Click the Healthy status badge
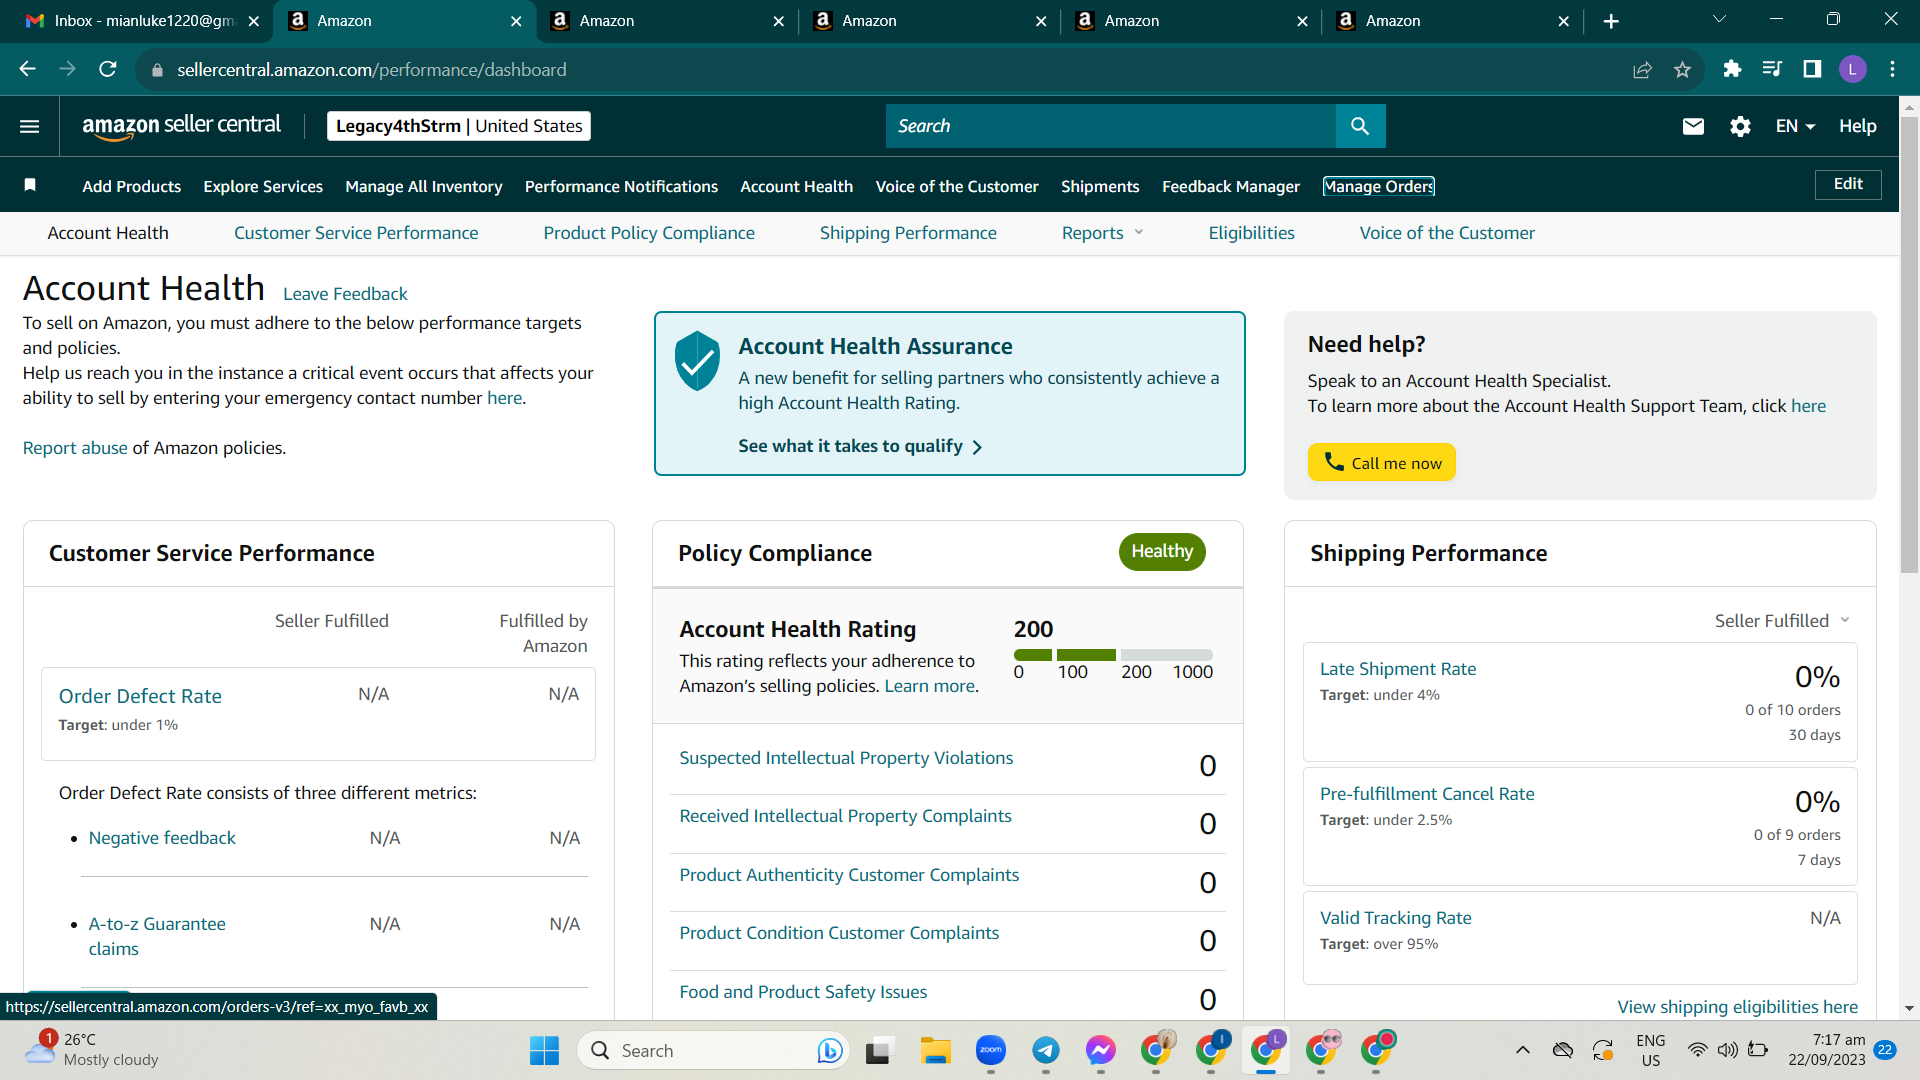 (1162, 552)
